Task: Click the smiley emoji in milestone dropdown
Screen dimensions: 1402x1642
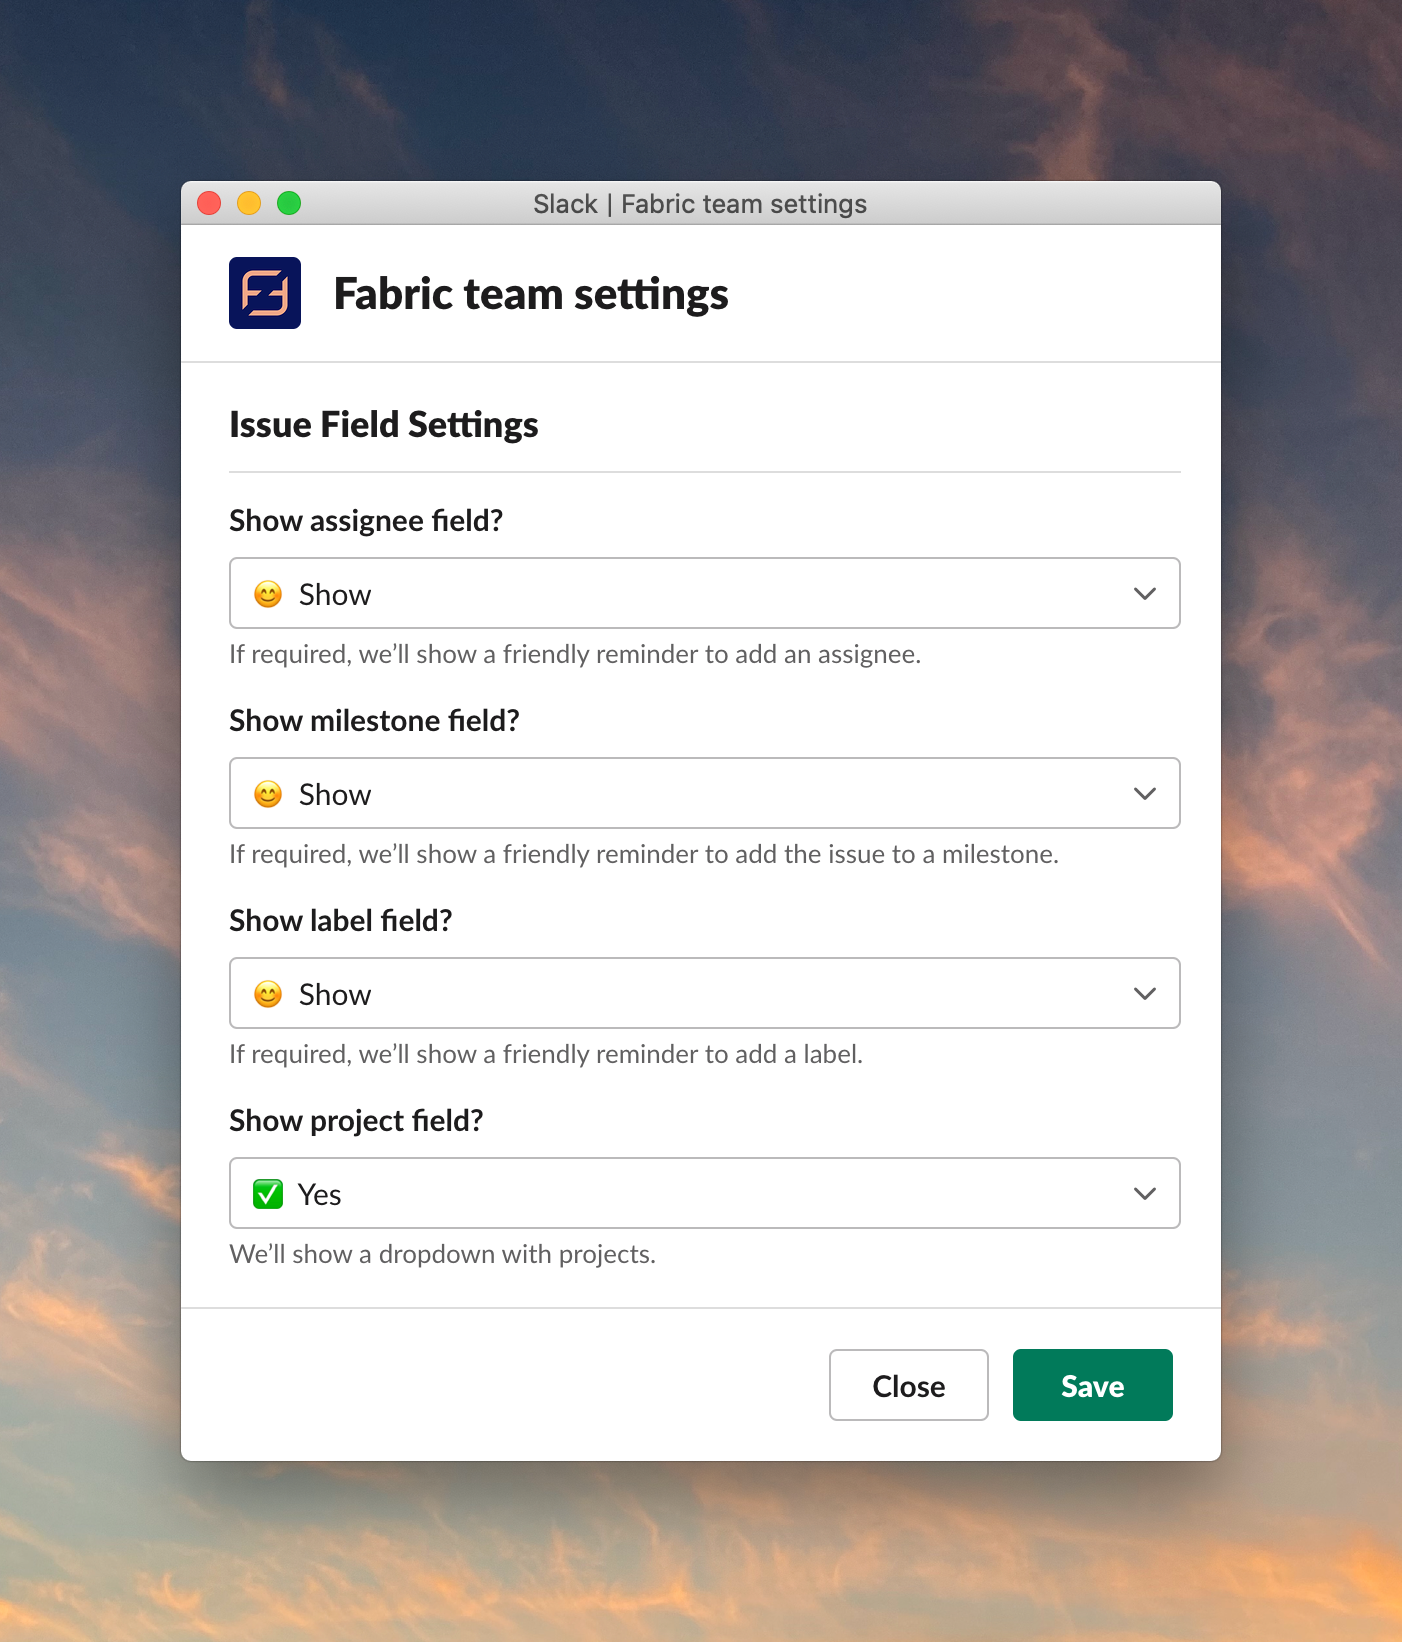Action: 268,794
